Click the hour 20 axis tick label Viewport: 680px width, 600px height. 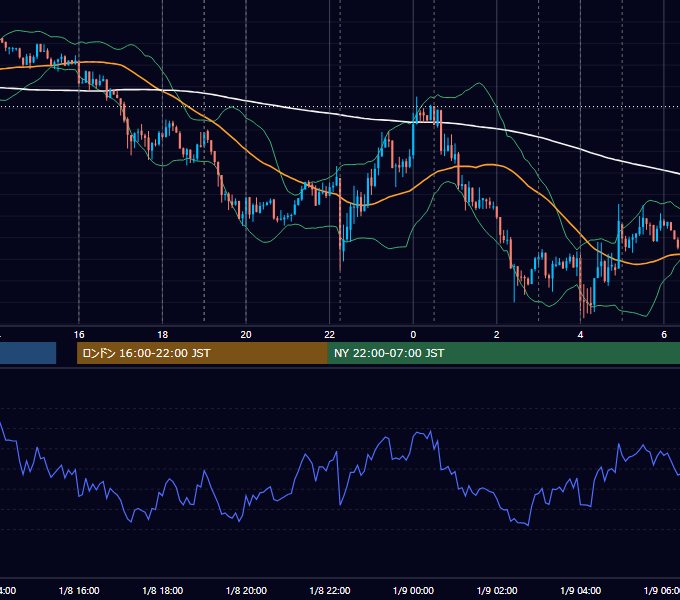click(246, 335)
